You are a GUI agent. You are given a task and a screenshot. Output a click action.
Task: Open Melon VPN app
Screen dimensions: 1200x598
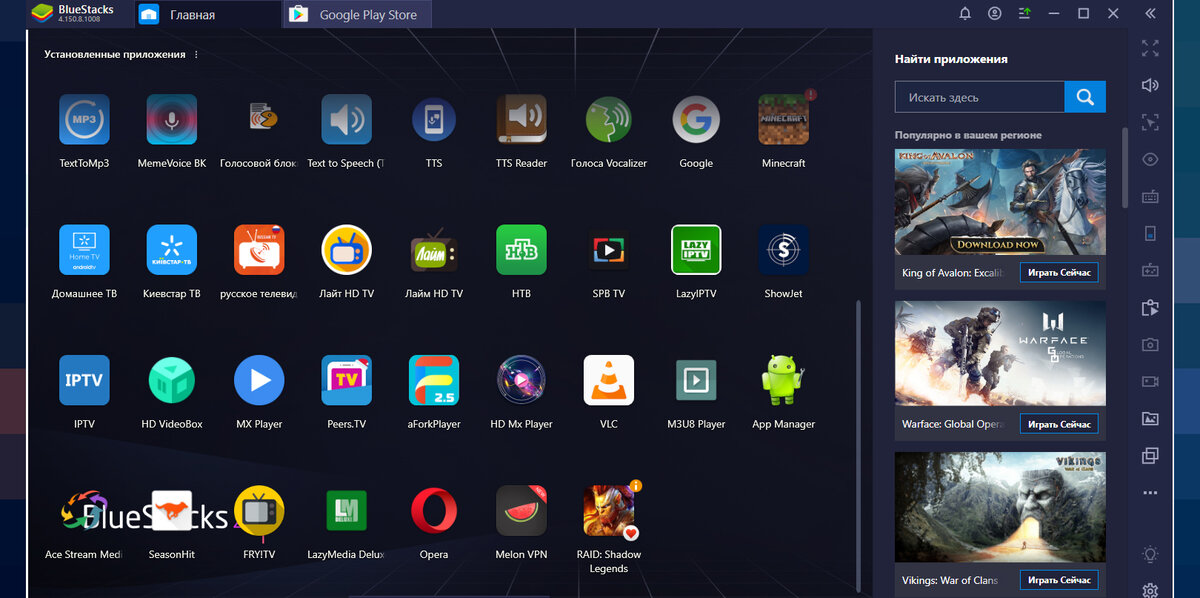(x=521, y=511)
